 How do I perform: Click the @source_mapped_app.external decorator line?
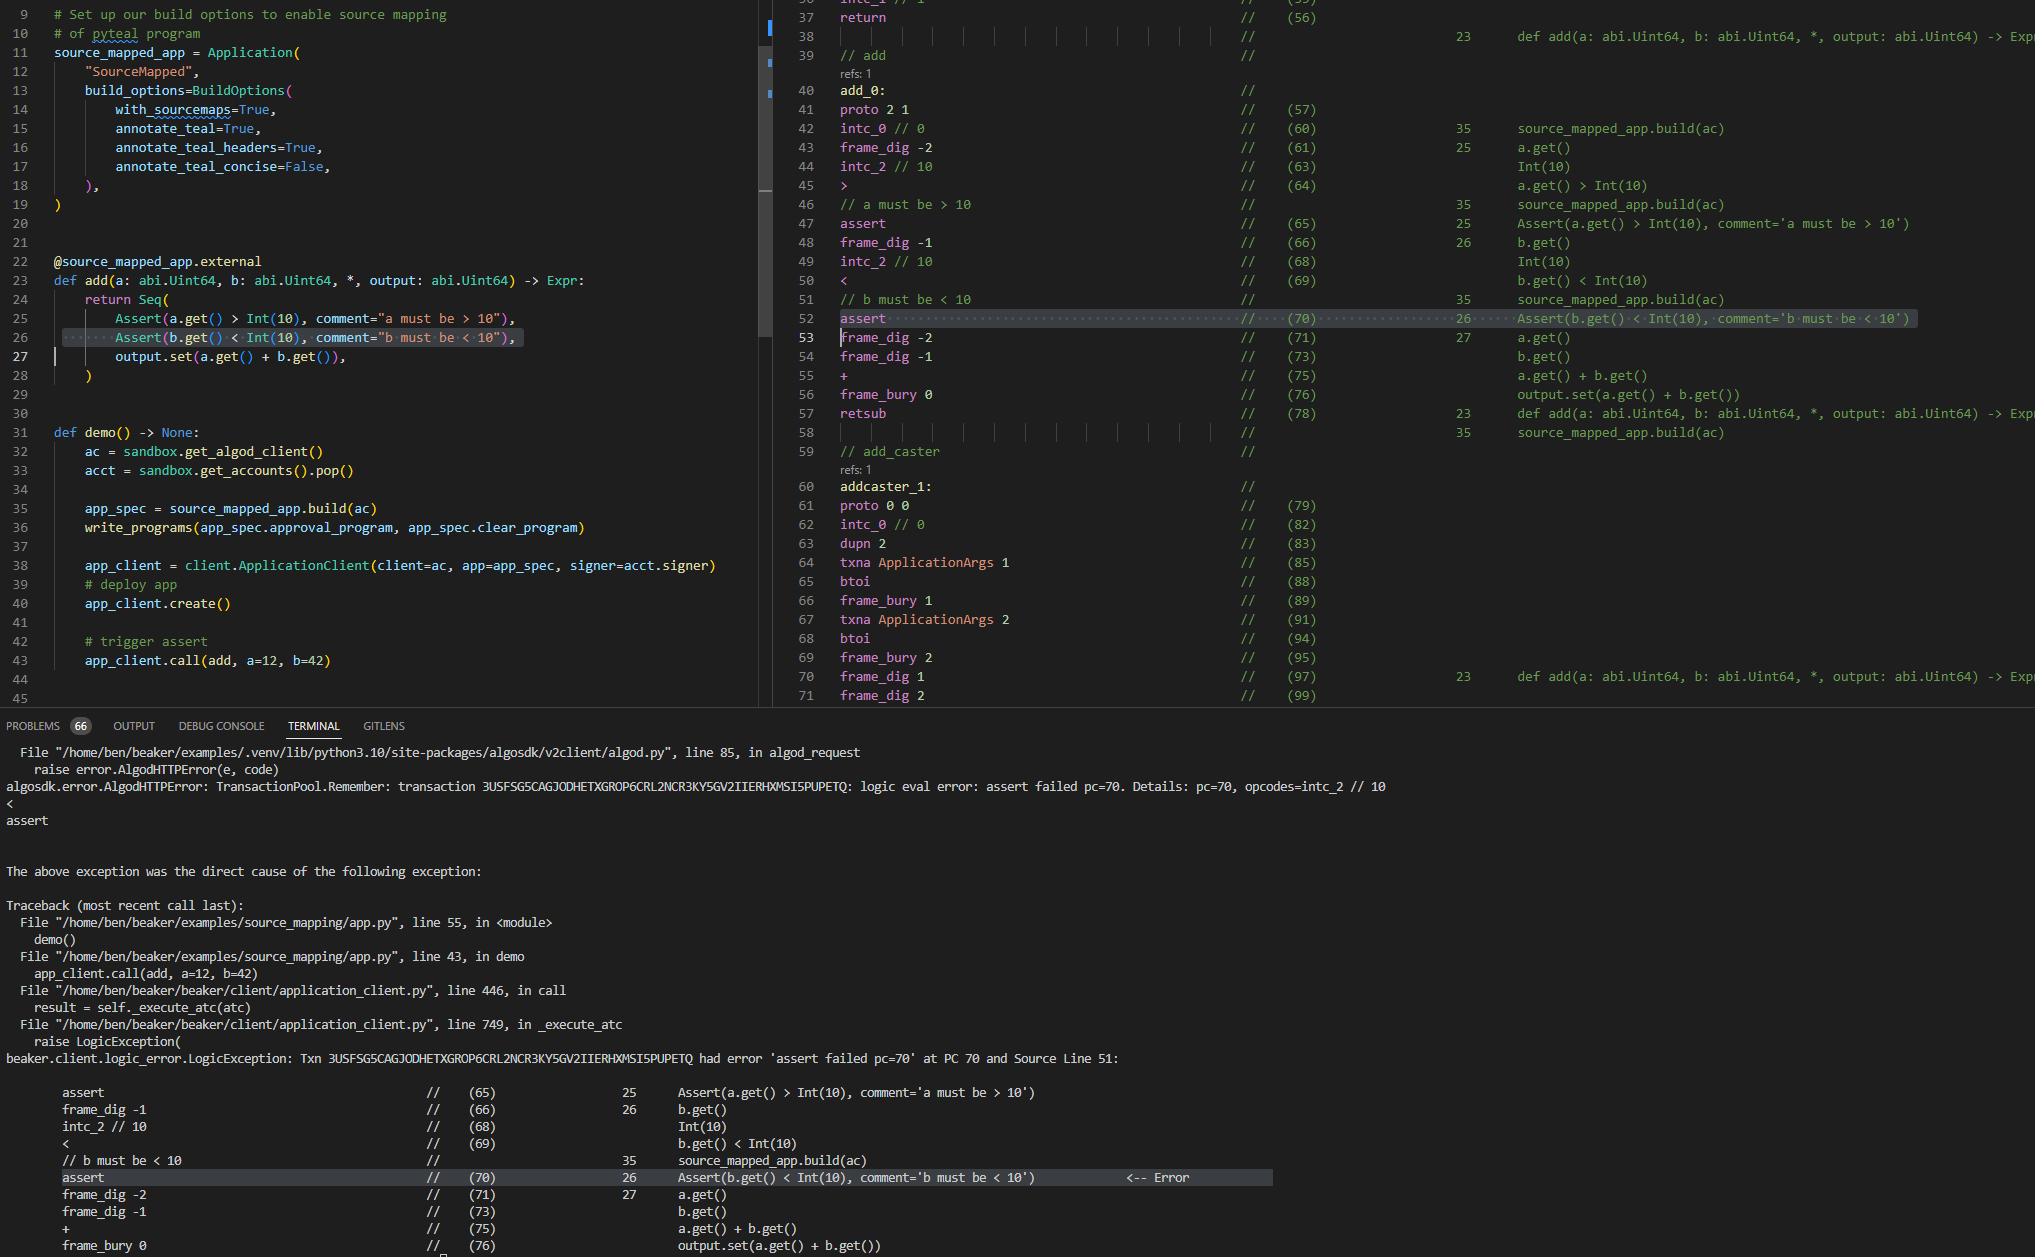point(158,262)
